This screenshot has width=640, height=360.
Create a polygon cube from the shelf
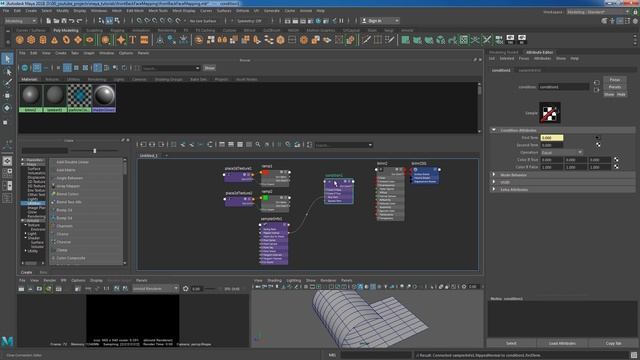pos(31,40)
